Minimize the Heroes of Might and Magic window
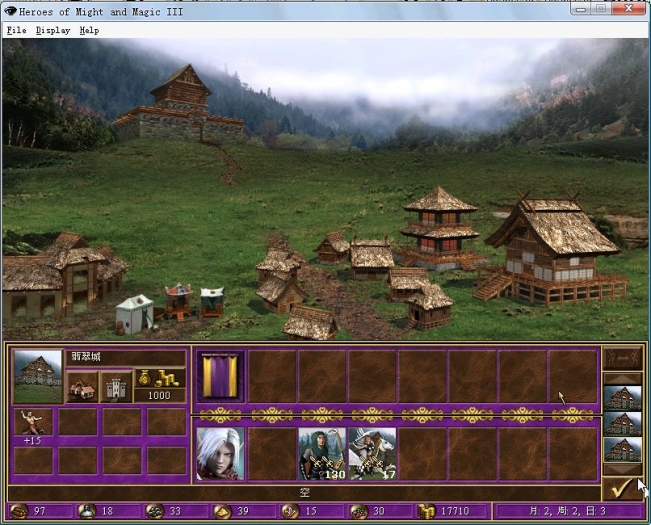The image size is (651, 525). (581, 9)
